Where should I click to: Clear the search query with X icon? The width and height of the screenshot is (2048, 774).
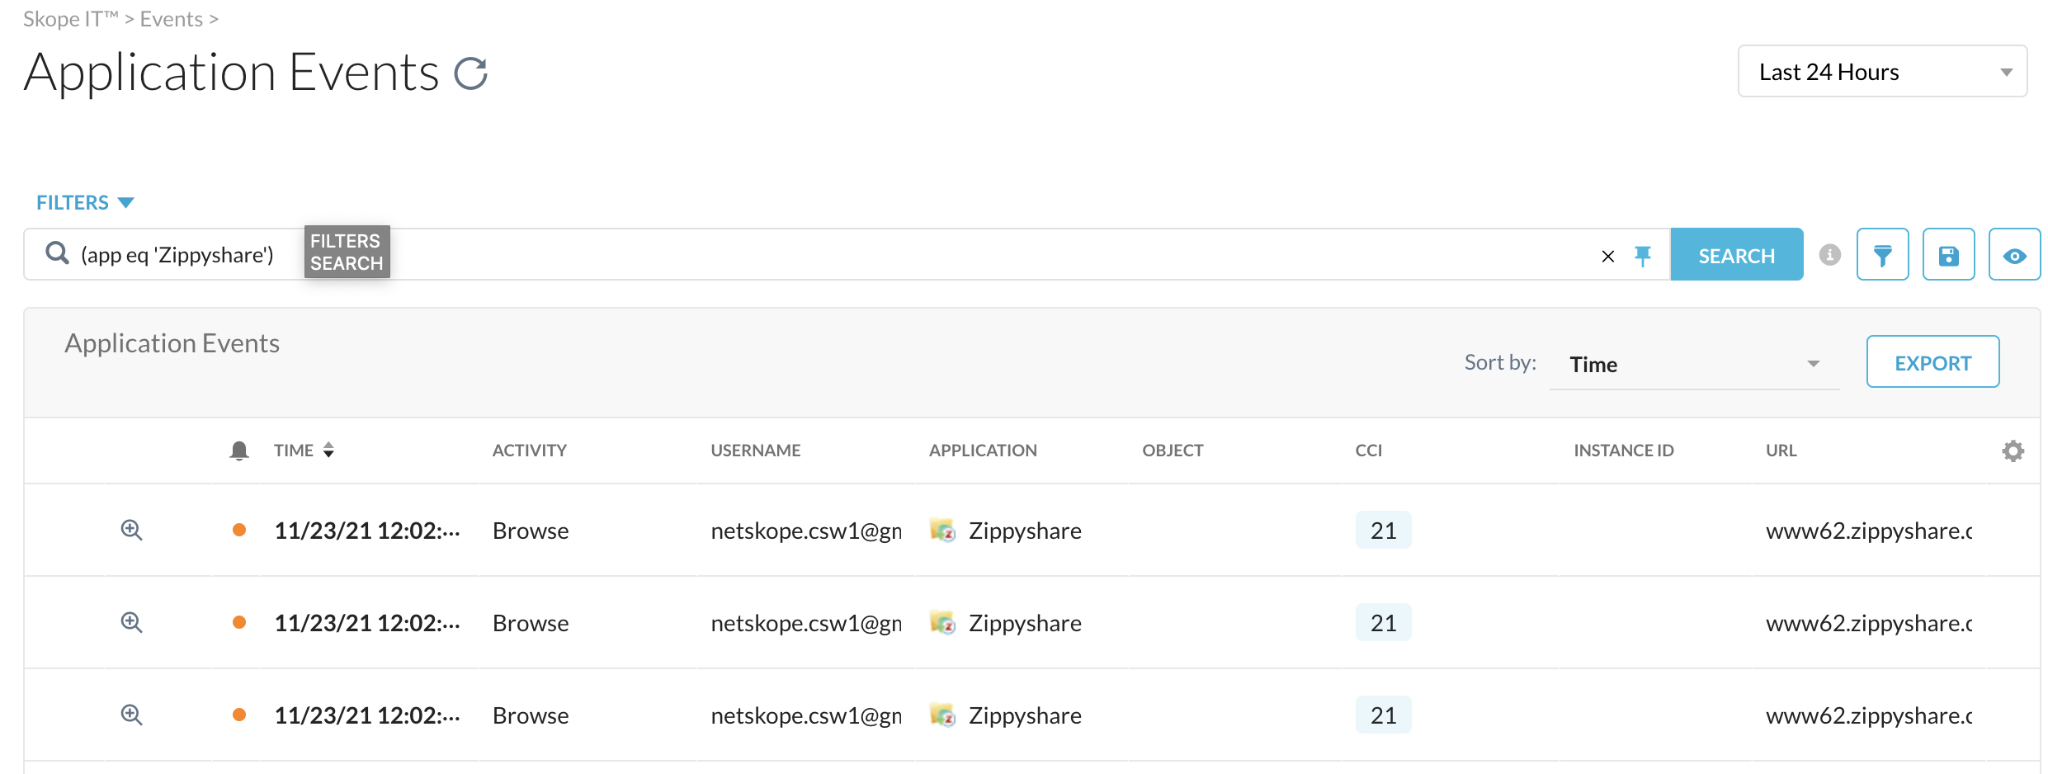(1608, 256)
